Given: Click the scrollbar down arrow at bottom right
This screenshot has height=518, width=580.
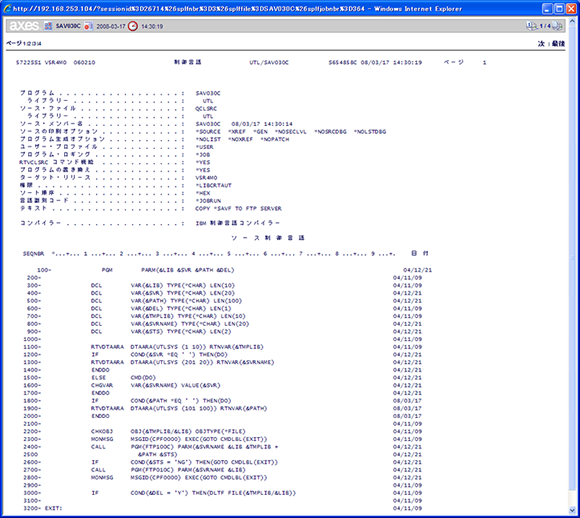Looking at the screenshot, I should pos(573,511).
